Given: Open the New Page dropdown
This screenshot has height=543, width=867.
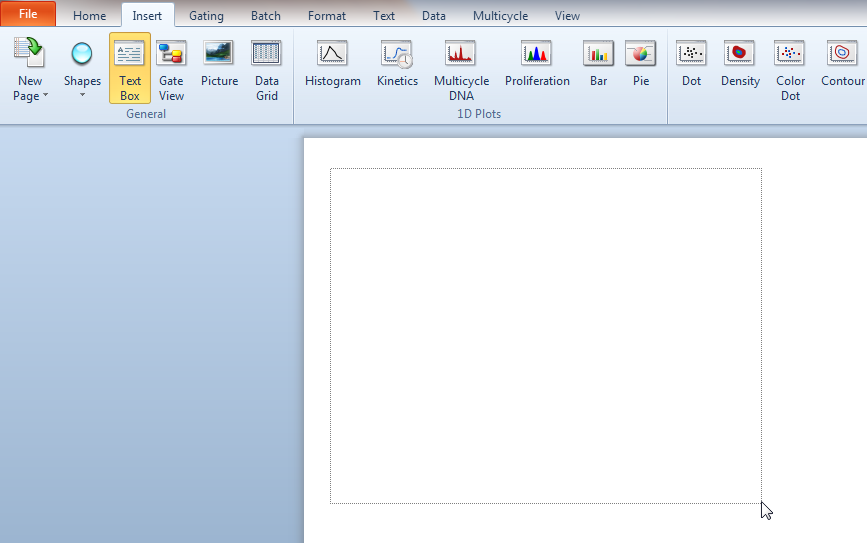Looking at the screenshot, I should tap(30, 88).
